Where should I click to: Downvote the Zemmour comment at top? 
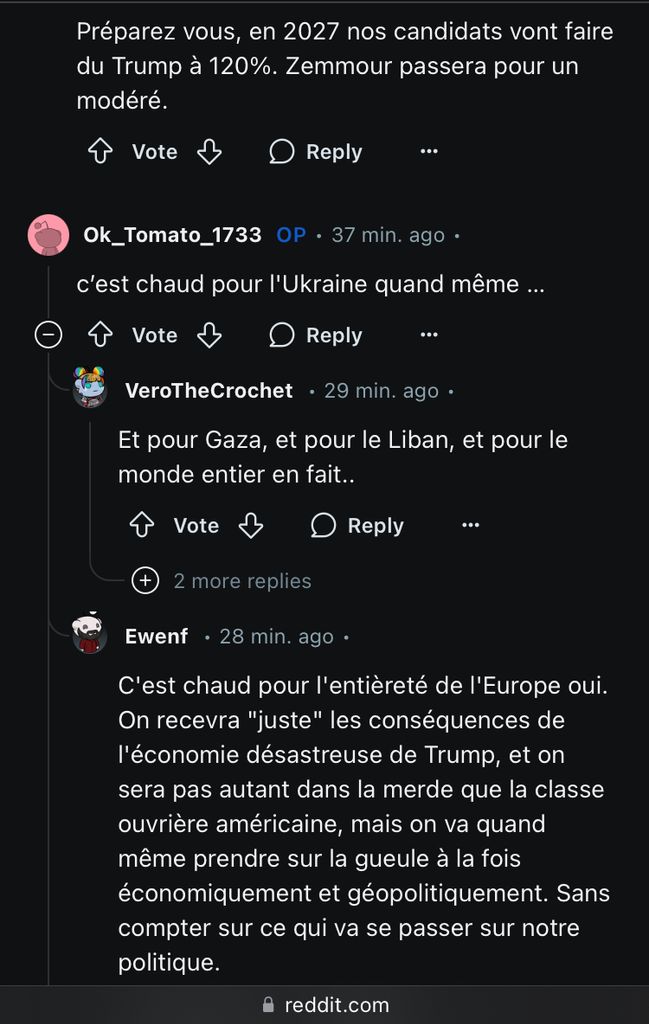pyautogui.click(x=209, y=152)
